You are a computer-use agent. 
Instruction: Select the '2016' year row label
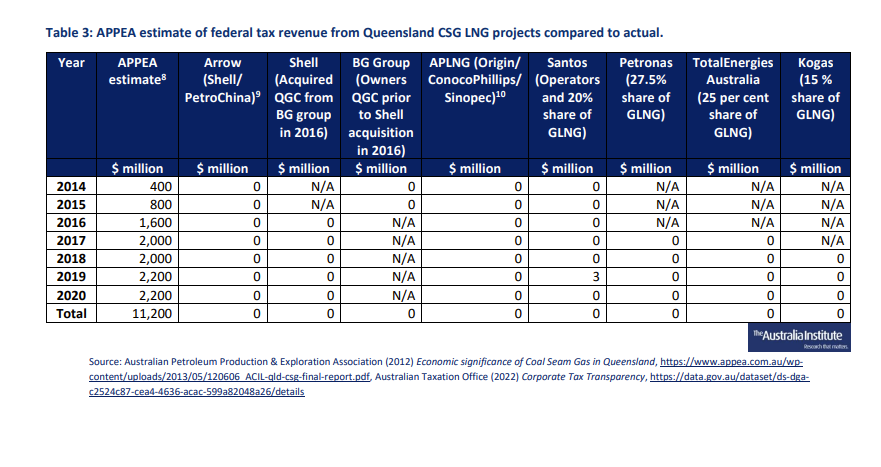[x=71, y=223]
